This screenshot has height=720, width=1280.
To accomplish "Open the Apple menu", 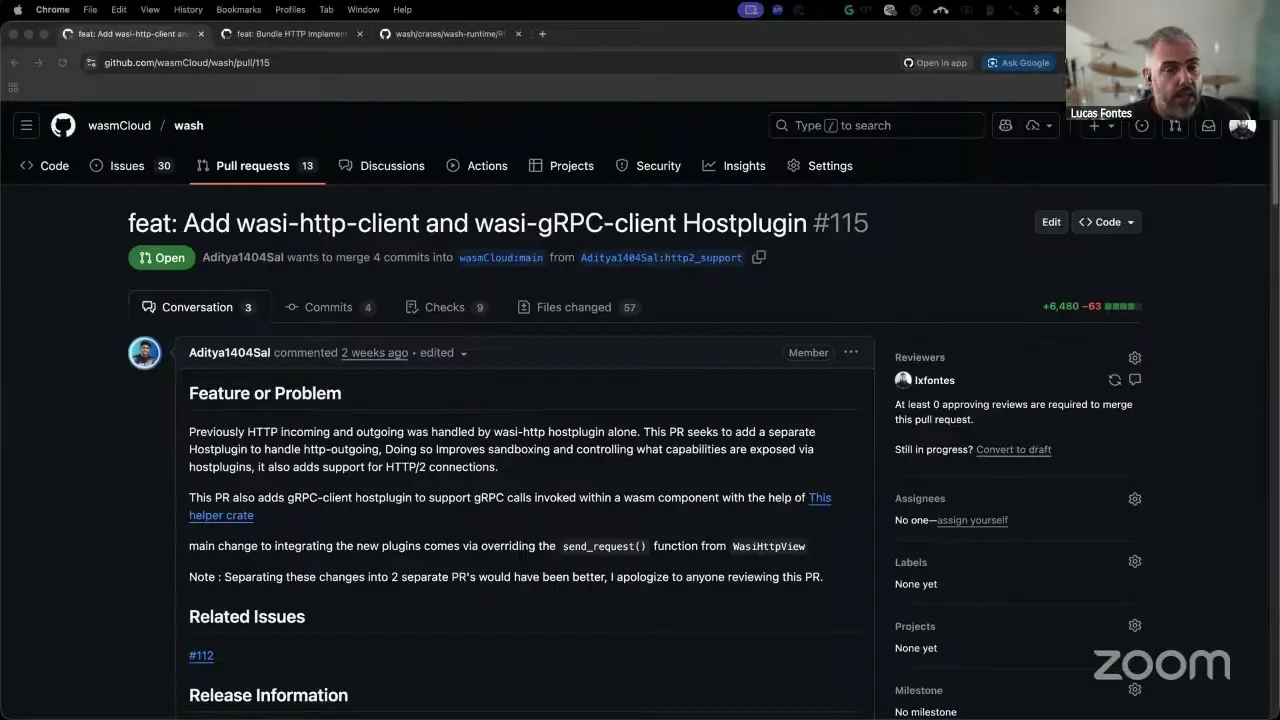I will click(x=17, y=10).
